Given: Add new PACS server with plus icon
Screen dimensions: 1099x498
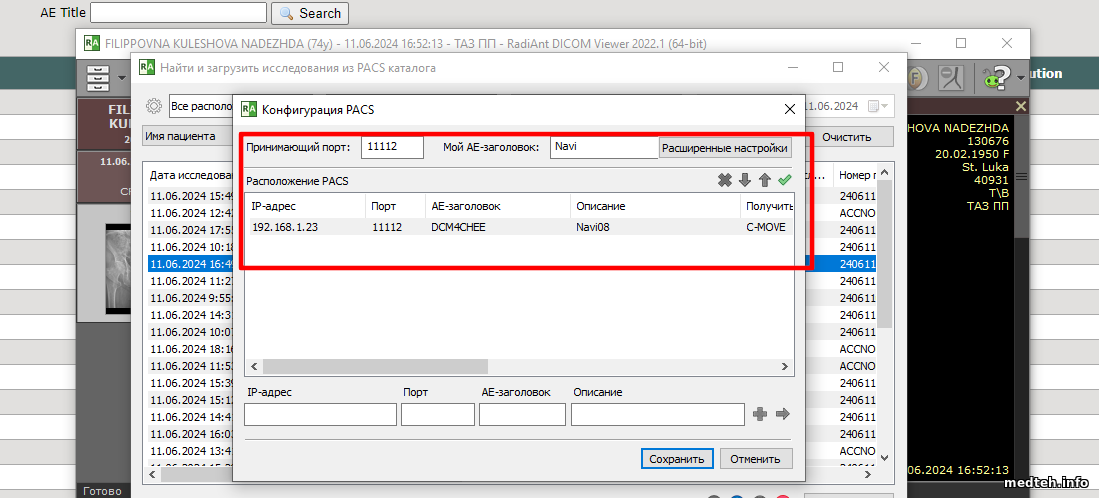Looking at the screenshot, I should [760, 414].
